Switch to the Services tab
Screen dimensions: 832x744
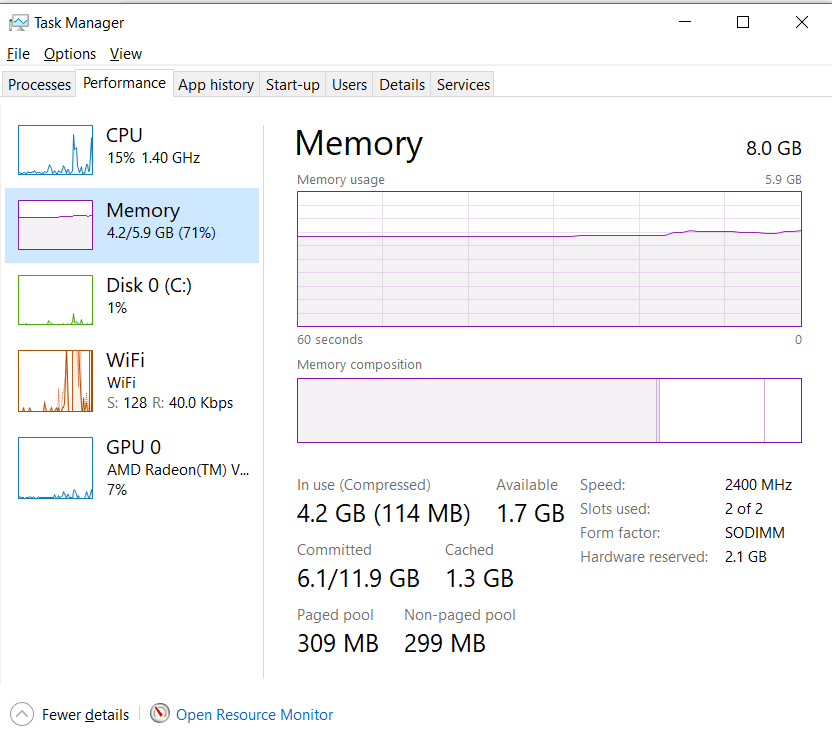[462, 85]
